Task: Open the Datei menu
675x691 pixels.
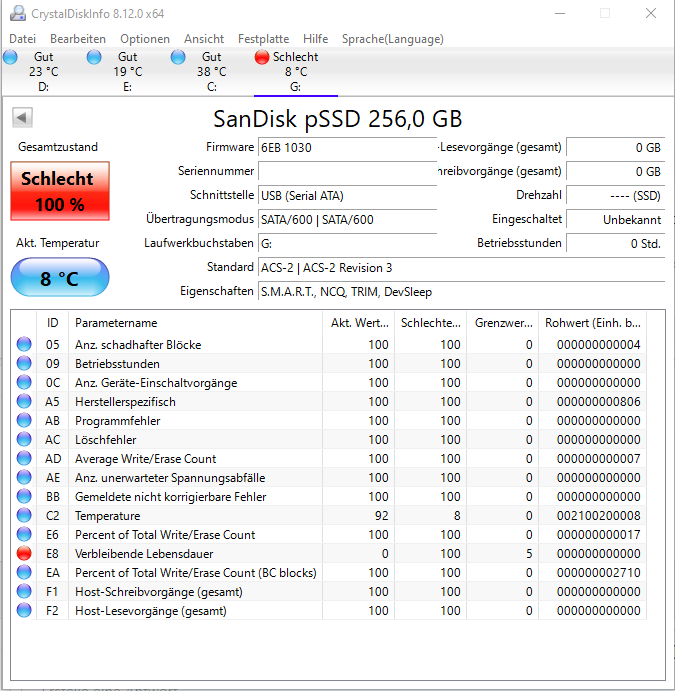Action: click(22, 39)
